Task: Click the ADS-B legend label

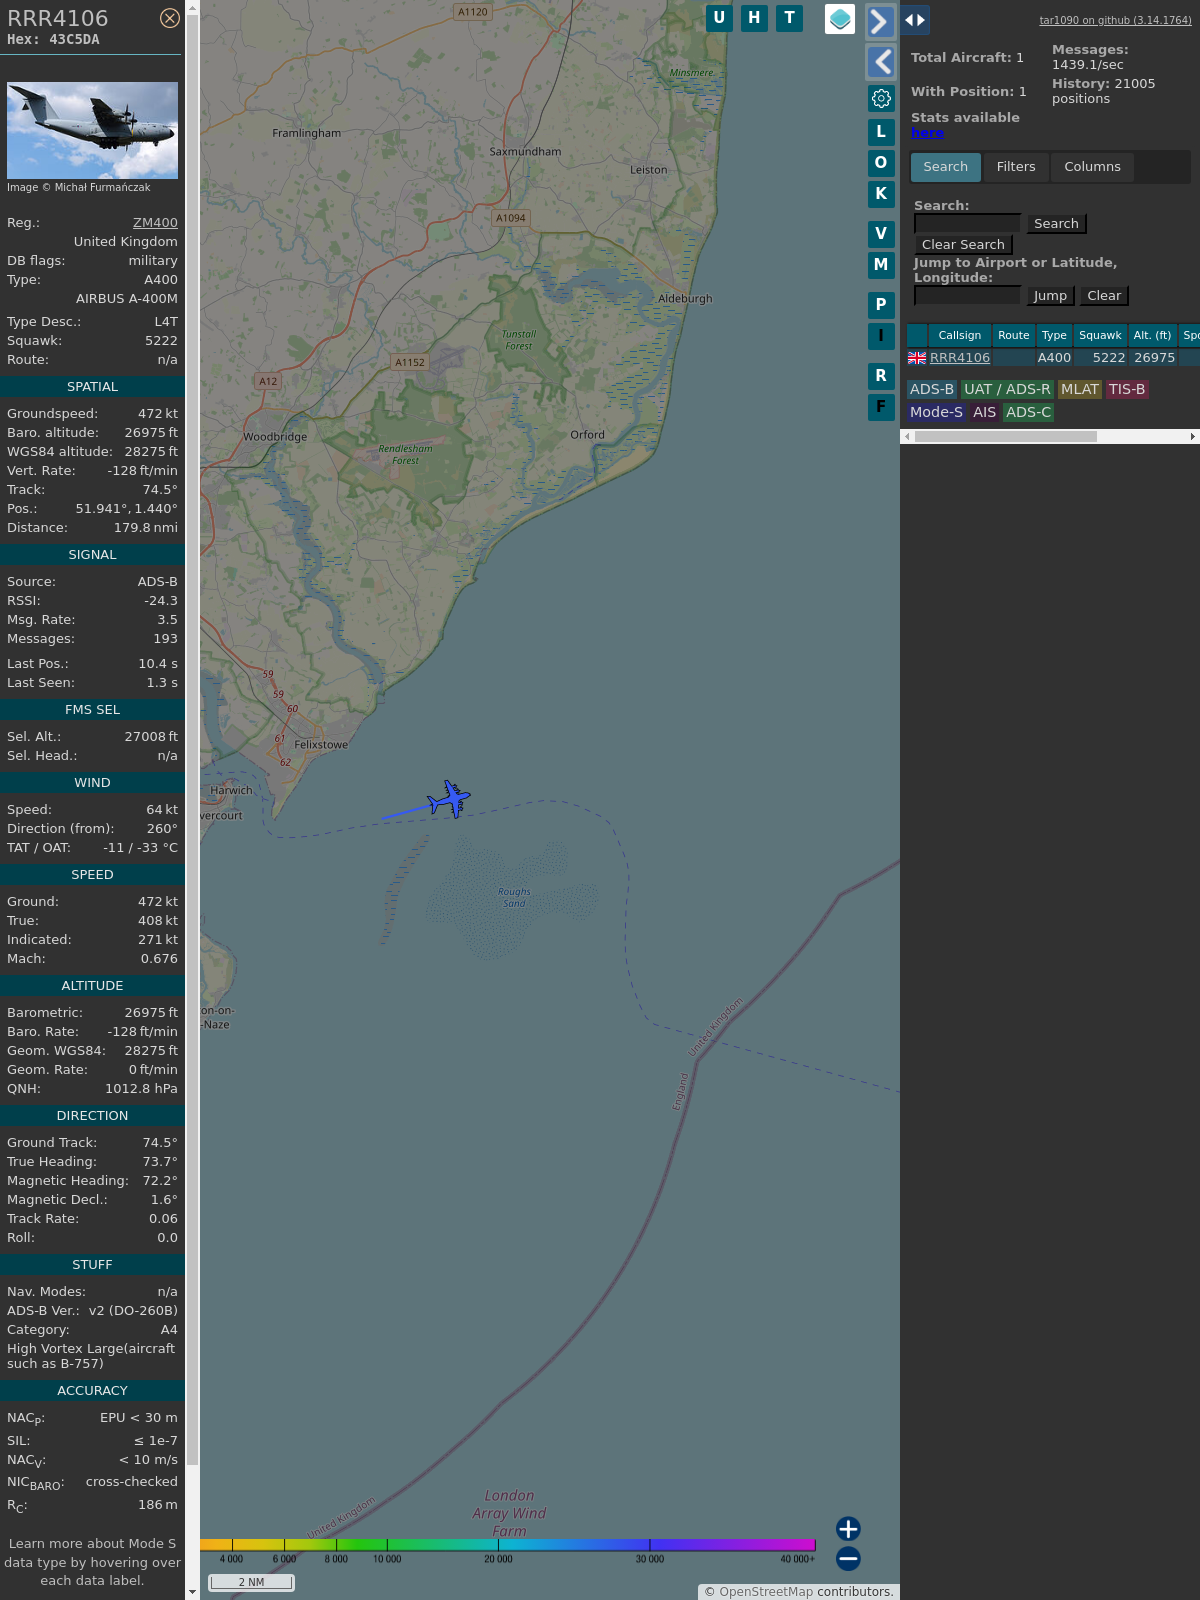Action: tap(932, 390)
